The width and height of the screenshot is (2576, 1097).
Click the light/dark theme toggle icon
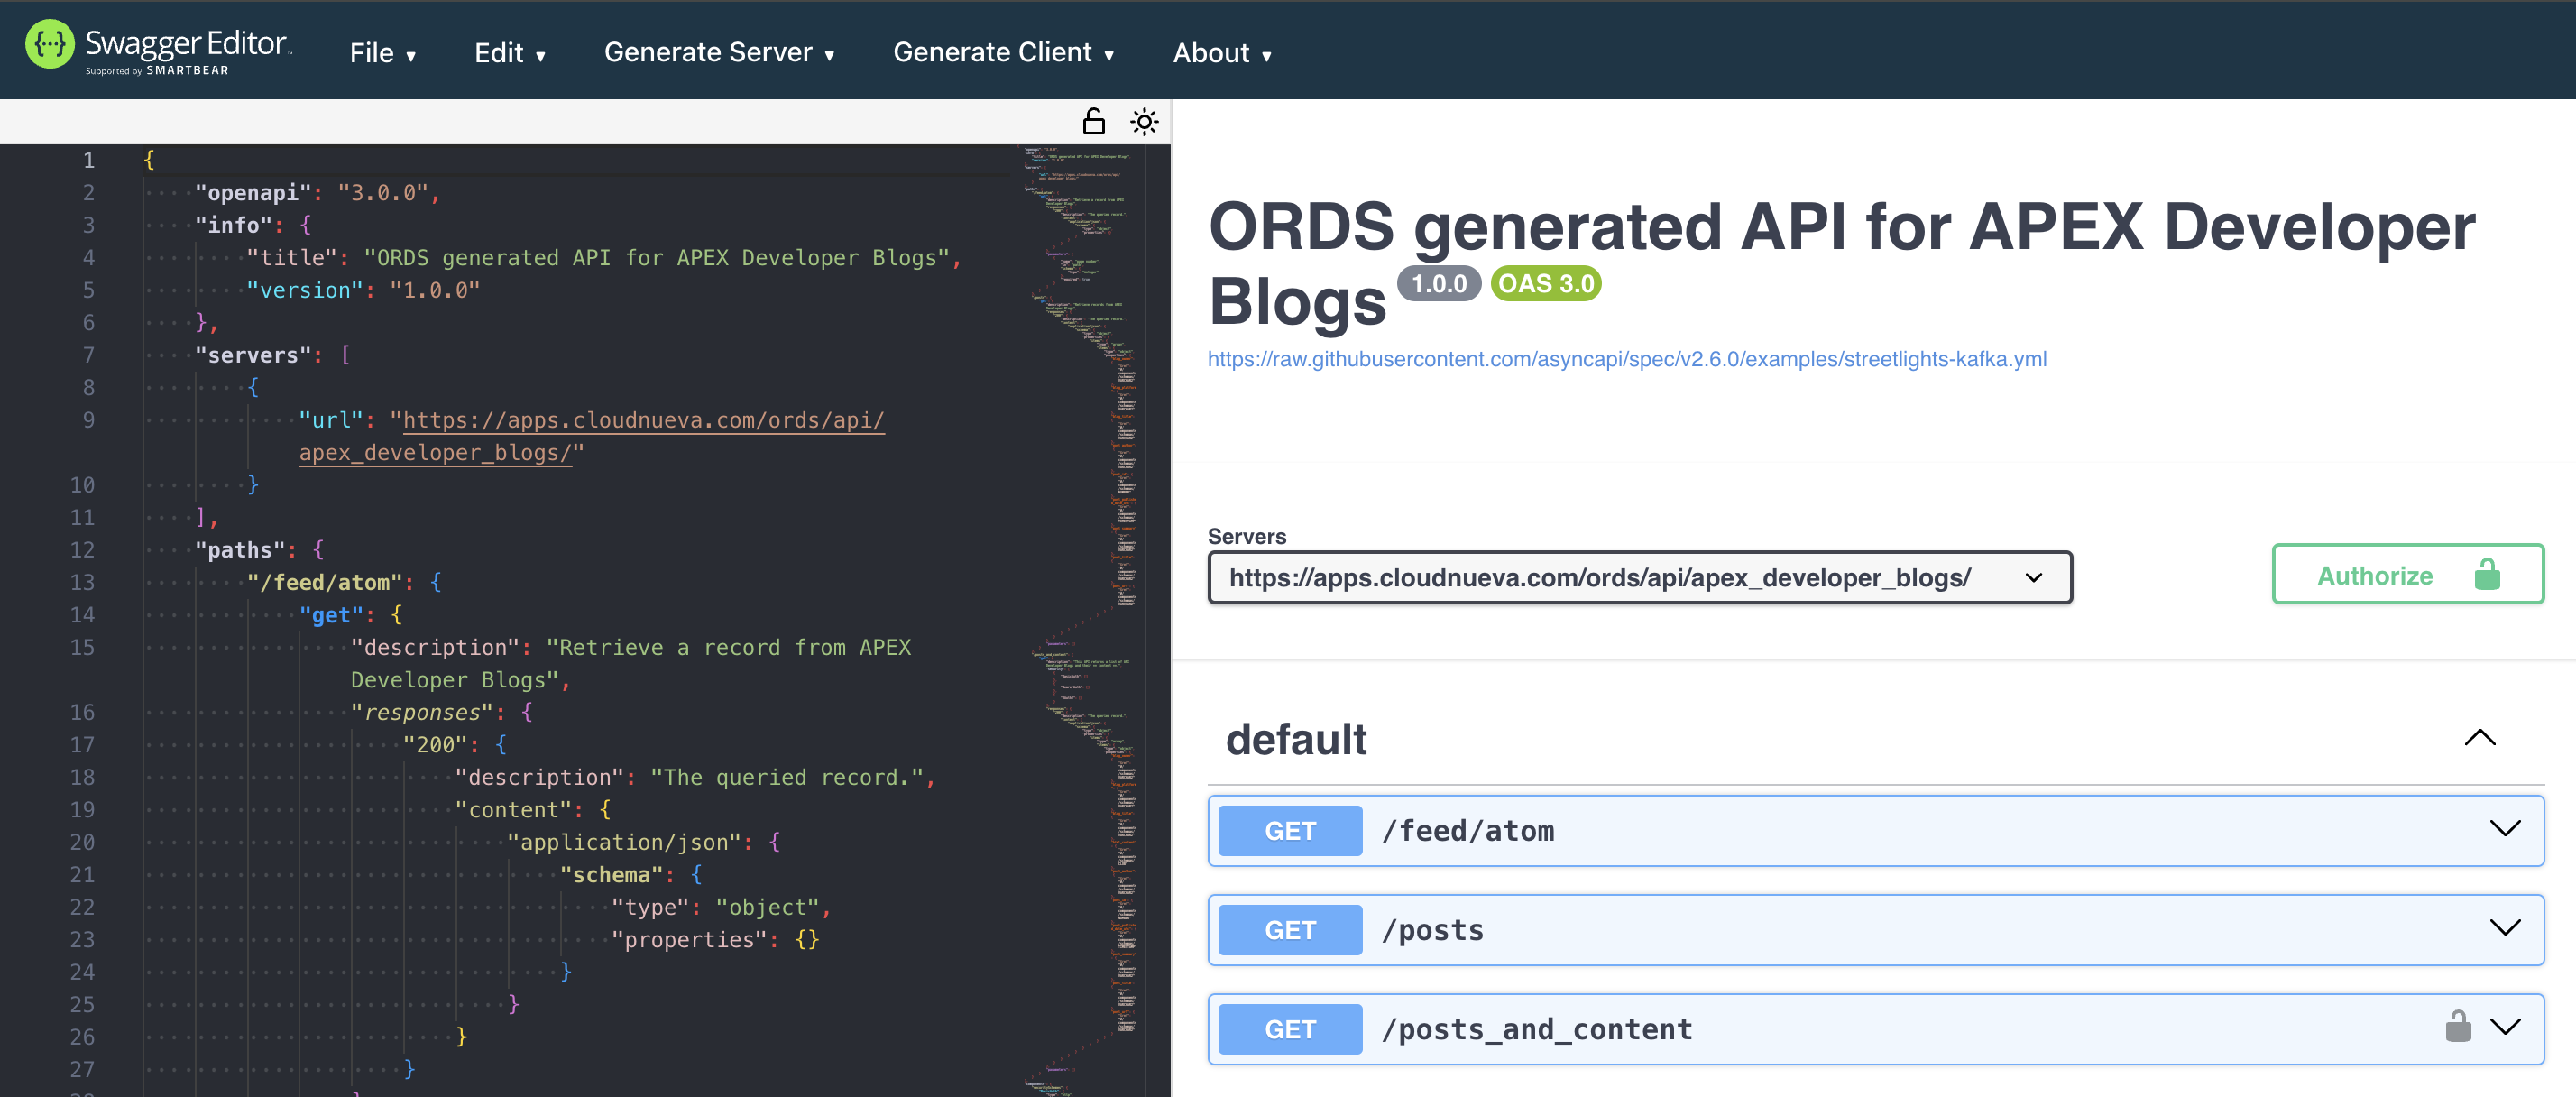tap(1145, 122)
